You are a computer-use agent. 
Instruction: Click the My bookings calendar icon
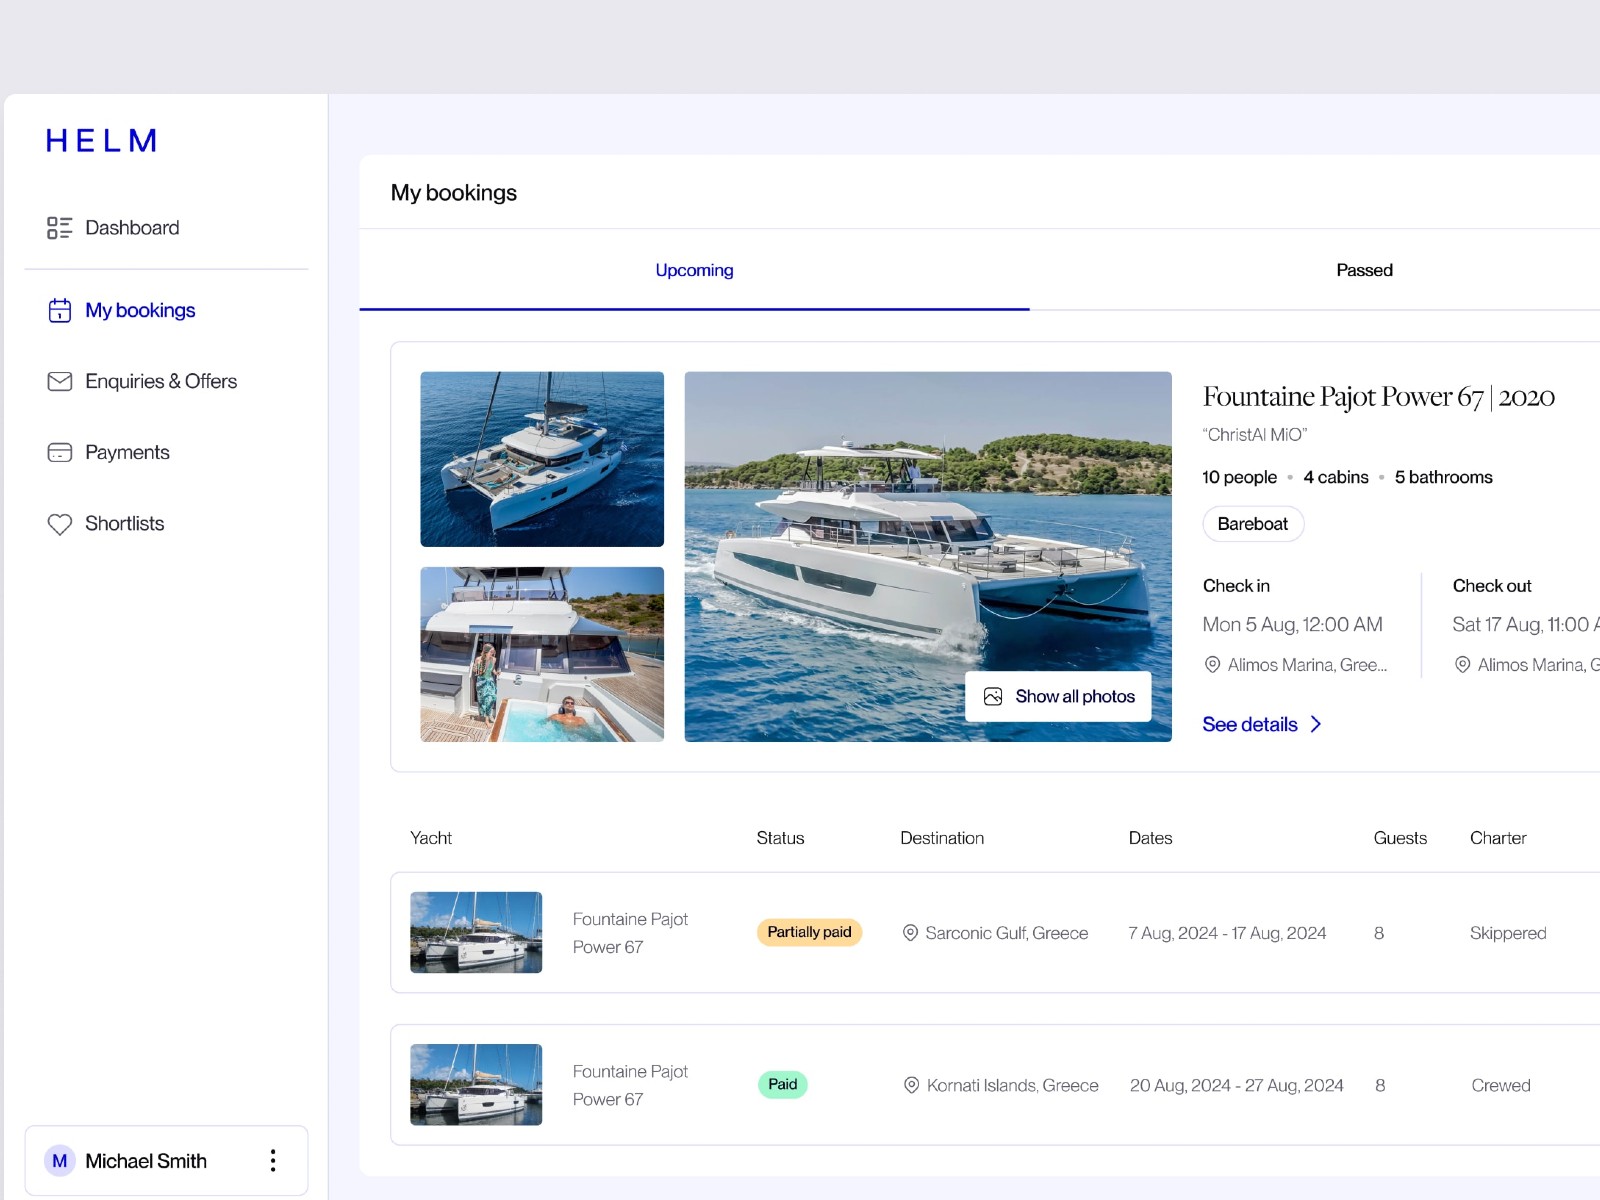(59, 311)
